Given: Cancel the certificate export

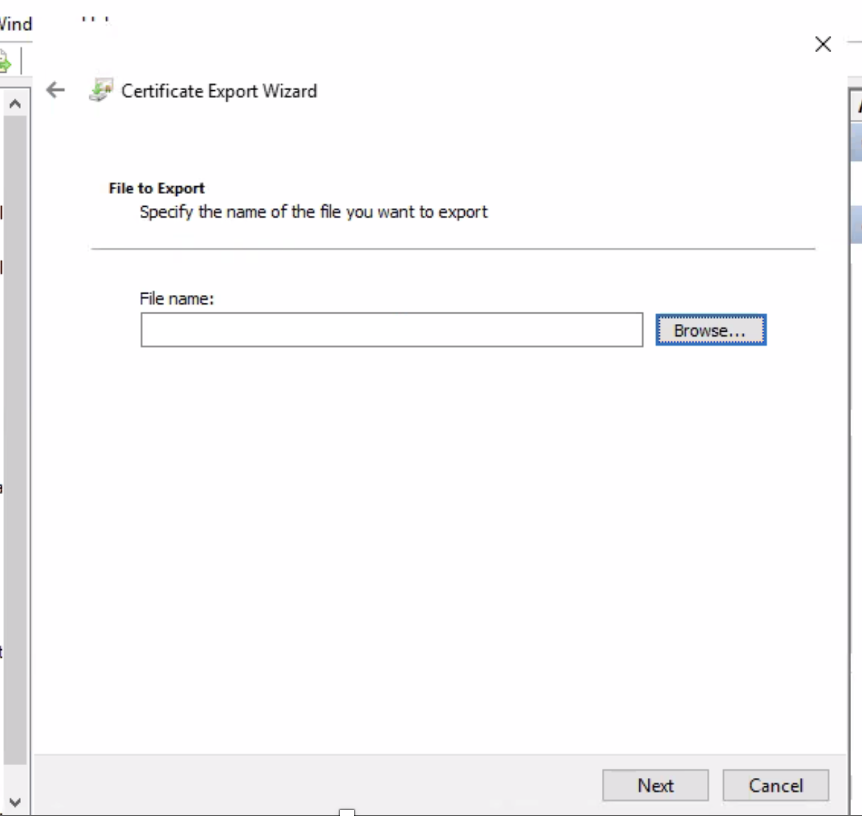Looking at the screenshot, I should [x=775, y=785].
